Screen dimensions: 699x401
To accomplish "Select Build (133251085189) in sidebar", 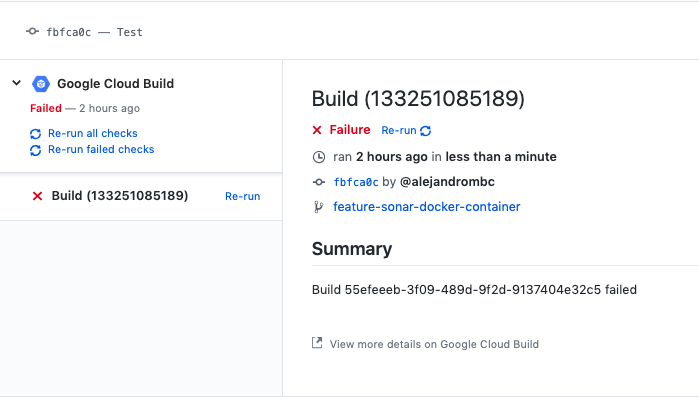I will [x=120, y=196].
